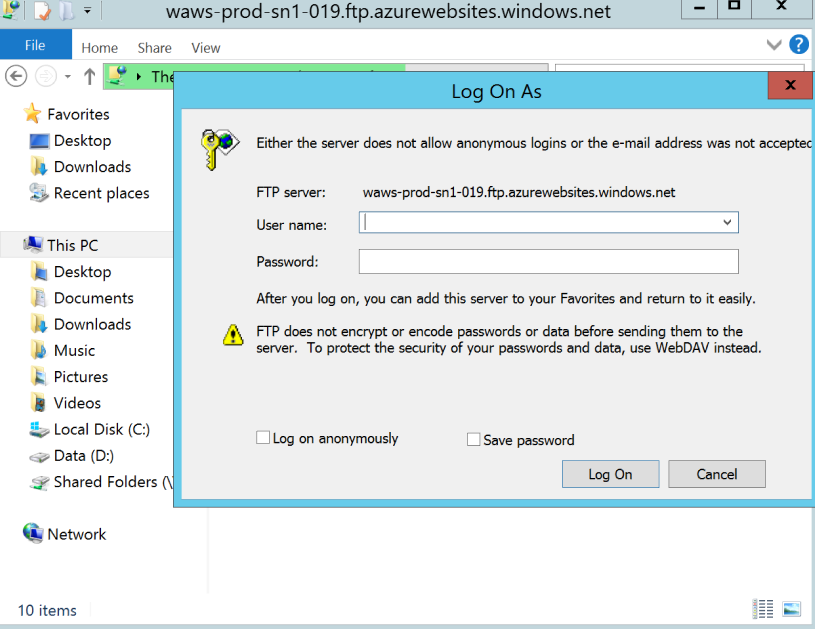
Task: Switch to details view icon
Action: pyautogui.click(x=763, y=608)
